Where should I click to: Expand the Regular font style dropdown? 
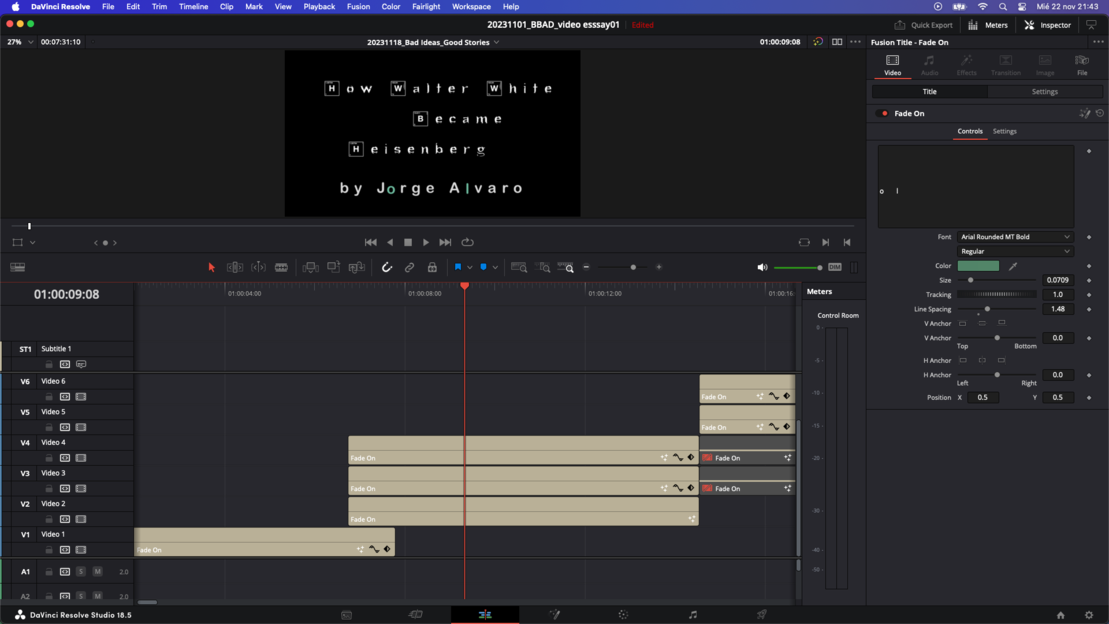click(x=1015, y=252)
